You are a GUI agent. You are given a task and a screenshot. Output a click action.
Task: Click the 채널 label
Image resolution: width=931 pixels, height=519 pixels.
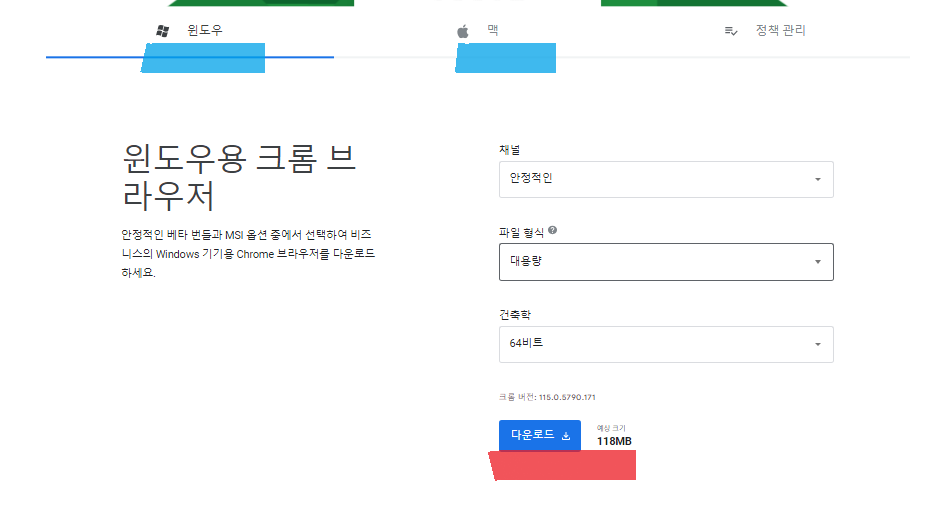pyautogui.click(x=509, y=150)
